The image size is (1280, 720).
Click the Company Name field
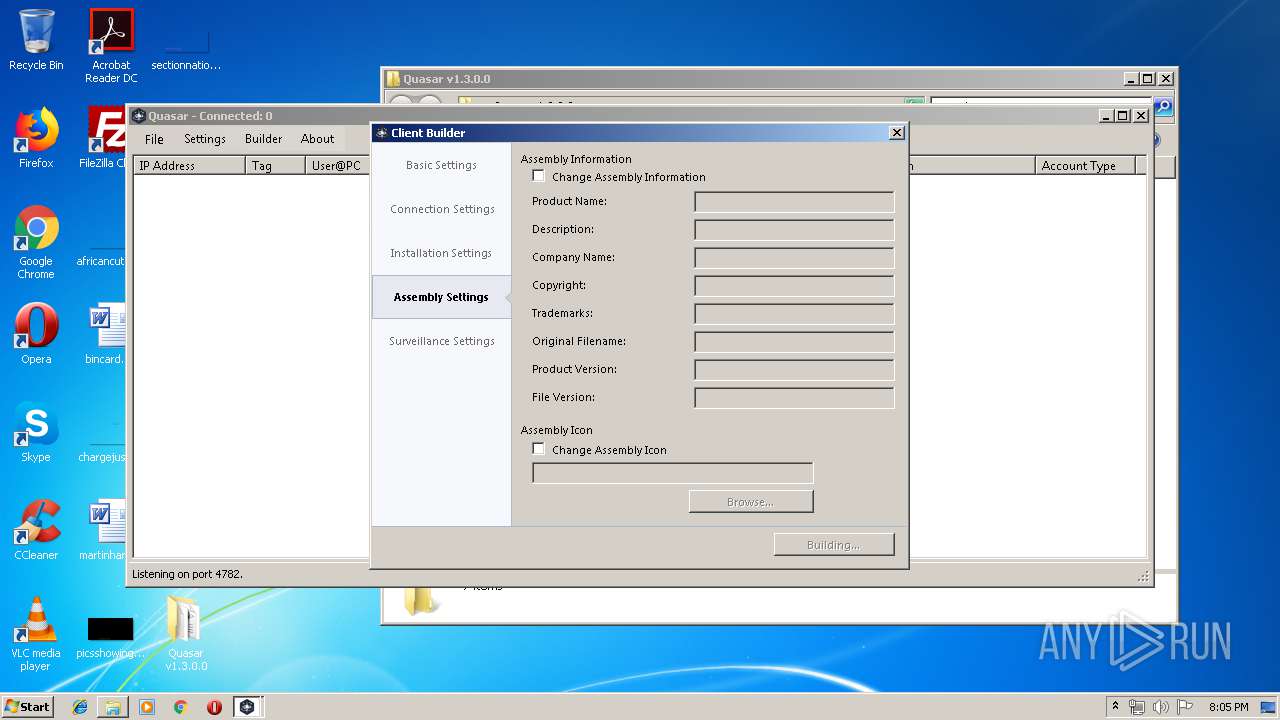pos(794,258)
